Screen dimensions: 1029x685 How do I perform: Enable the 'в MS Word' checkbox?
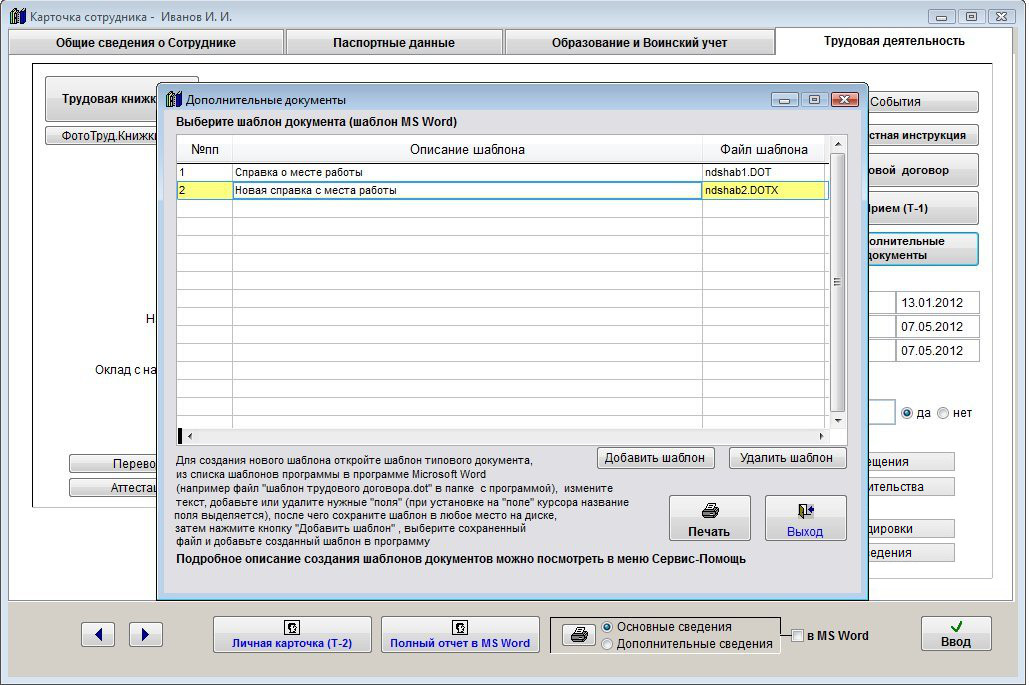797,635
